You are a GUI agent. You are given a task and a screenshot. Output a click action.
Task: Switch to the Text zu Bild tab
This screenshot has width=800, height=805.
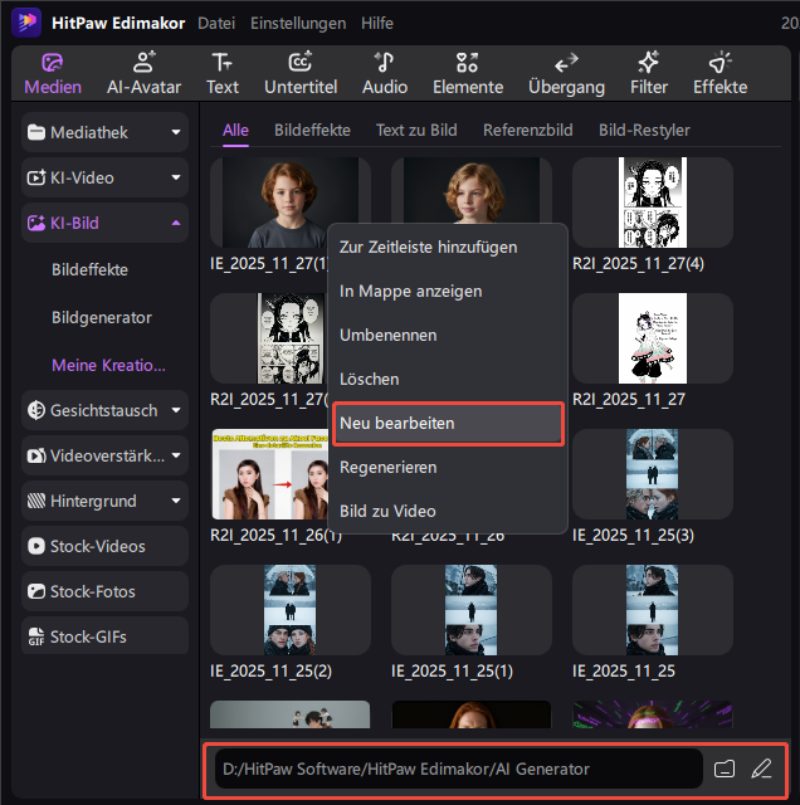point(416,130)
